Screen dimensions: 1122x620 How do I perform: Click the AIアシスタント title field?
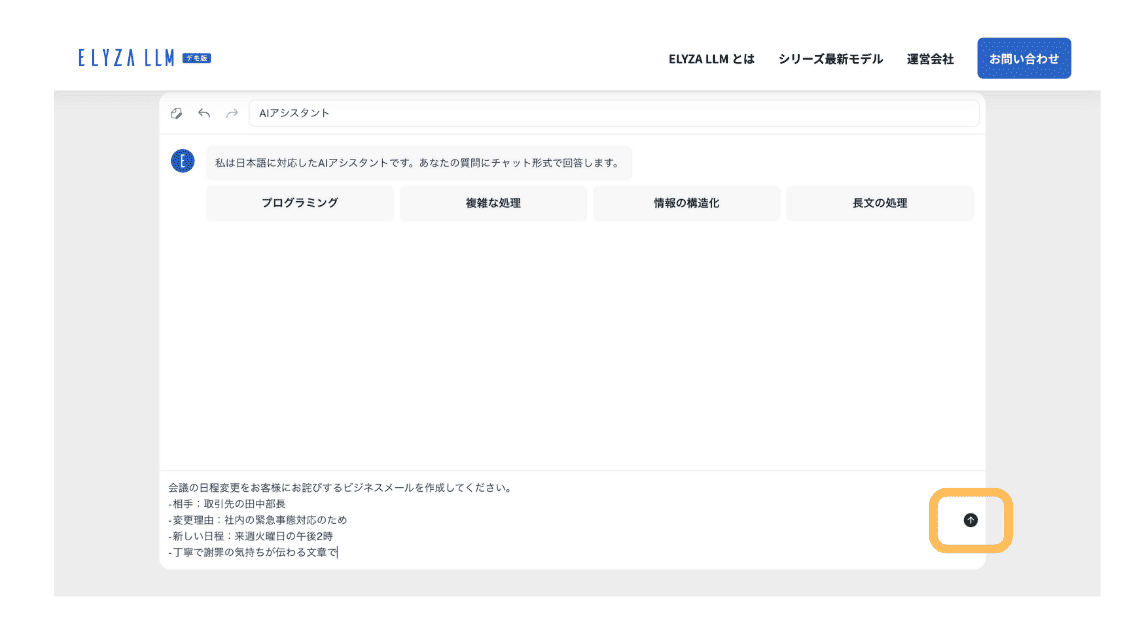(614, 113)
